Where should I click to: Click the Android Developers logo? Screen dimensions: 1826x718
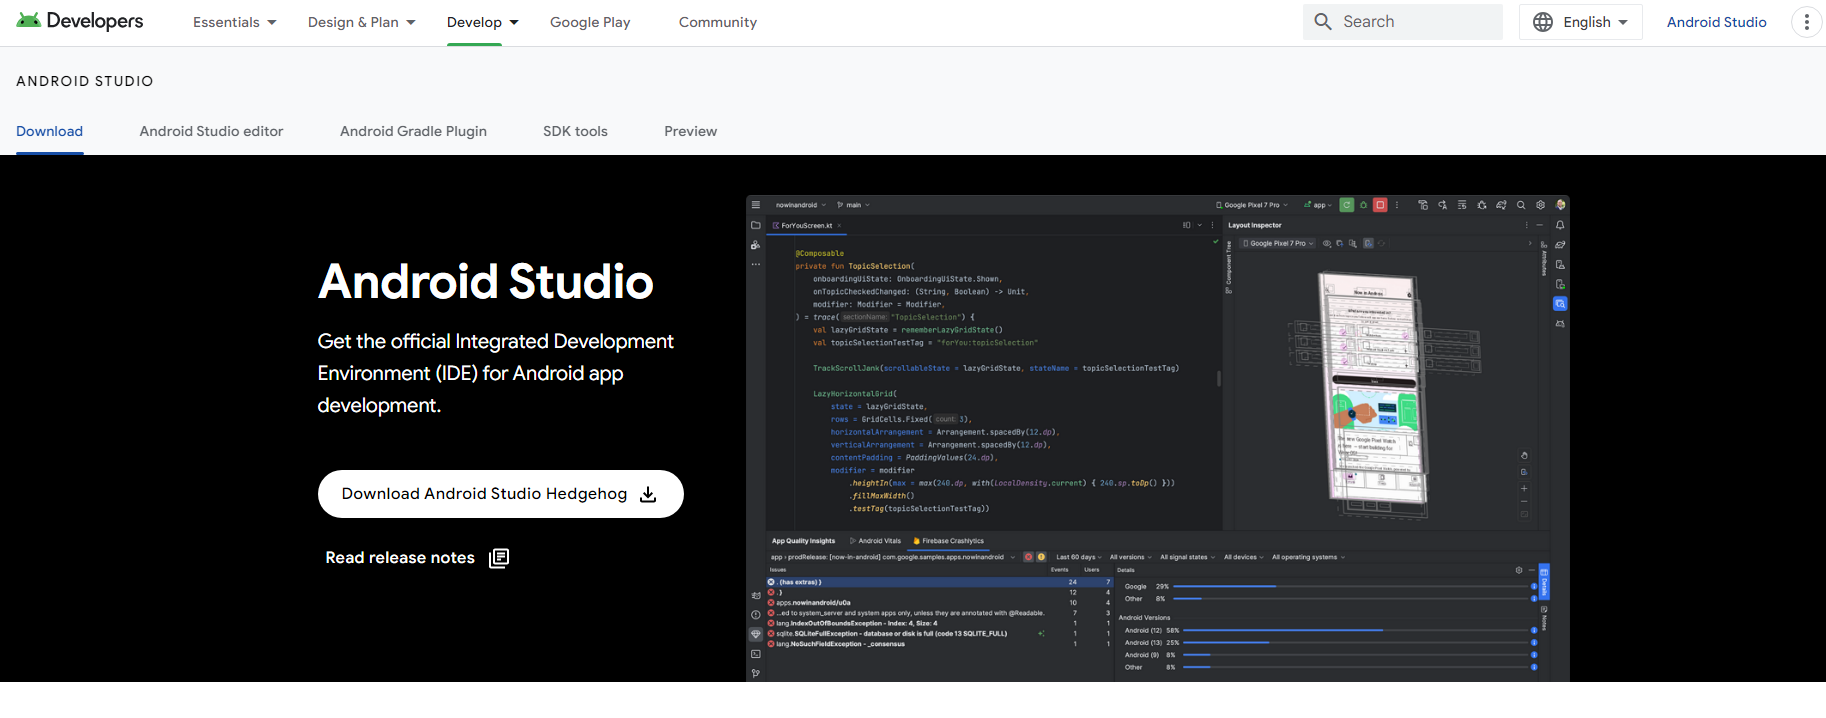[x=80, y=21]
